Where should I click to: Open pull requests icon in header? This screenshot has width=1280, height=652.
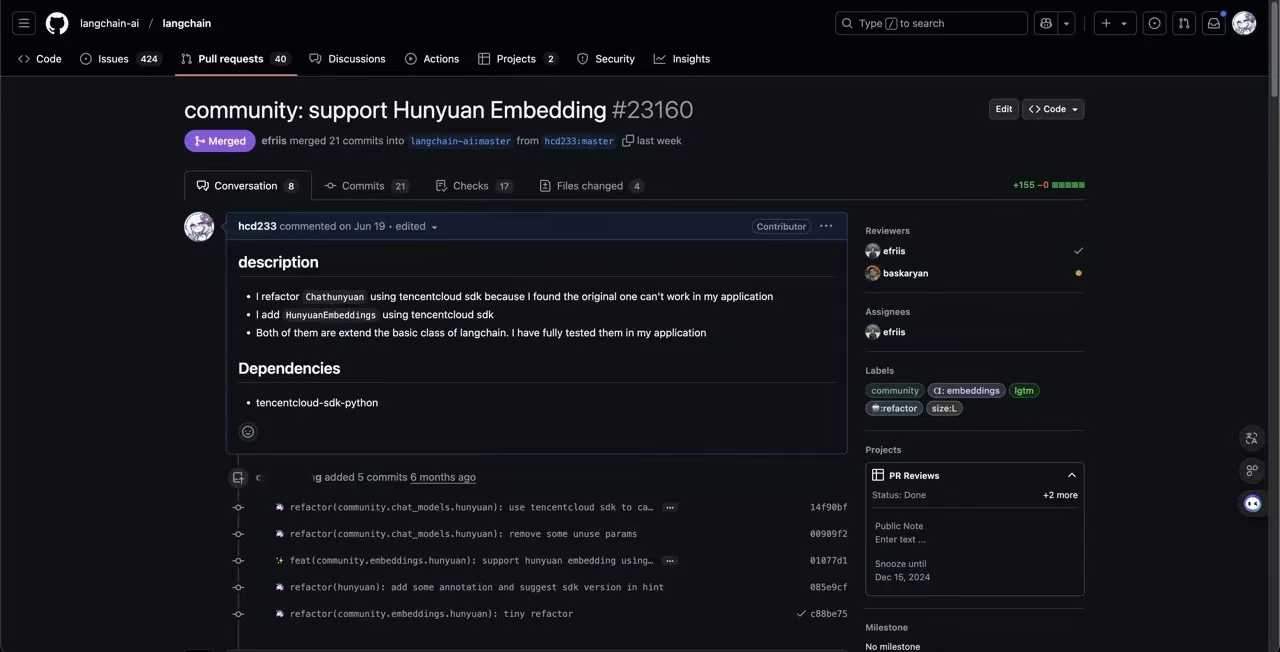pyautogui.click(x=1184, y=23)
